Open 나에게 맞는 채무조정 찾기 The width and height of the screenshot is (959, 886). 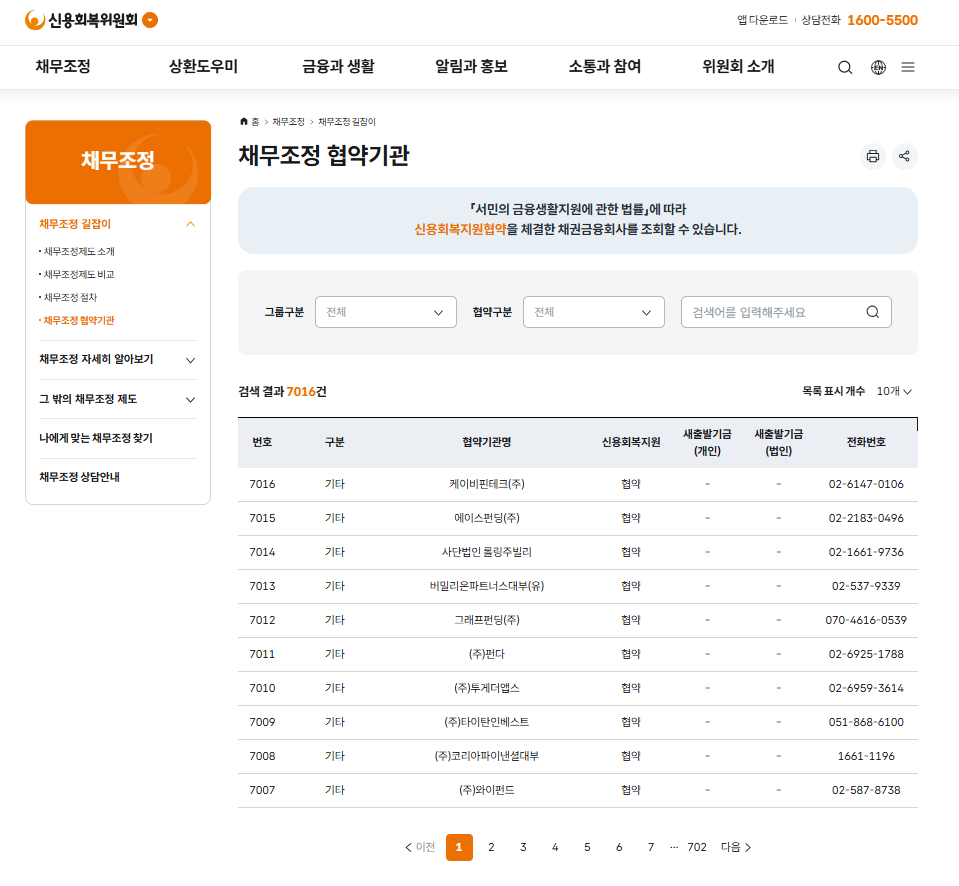[96, 438]
